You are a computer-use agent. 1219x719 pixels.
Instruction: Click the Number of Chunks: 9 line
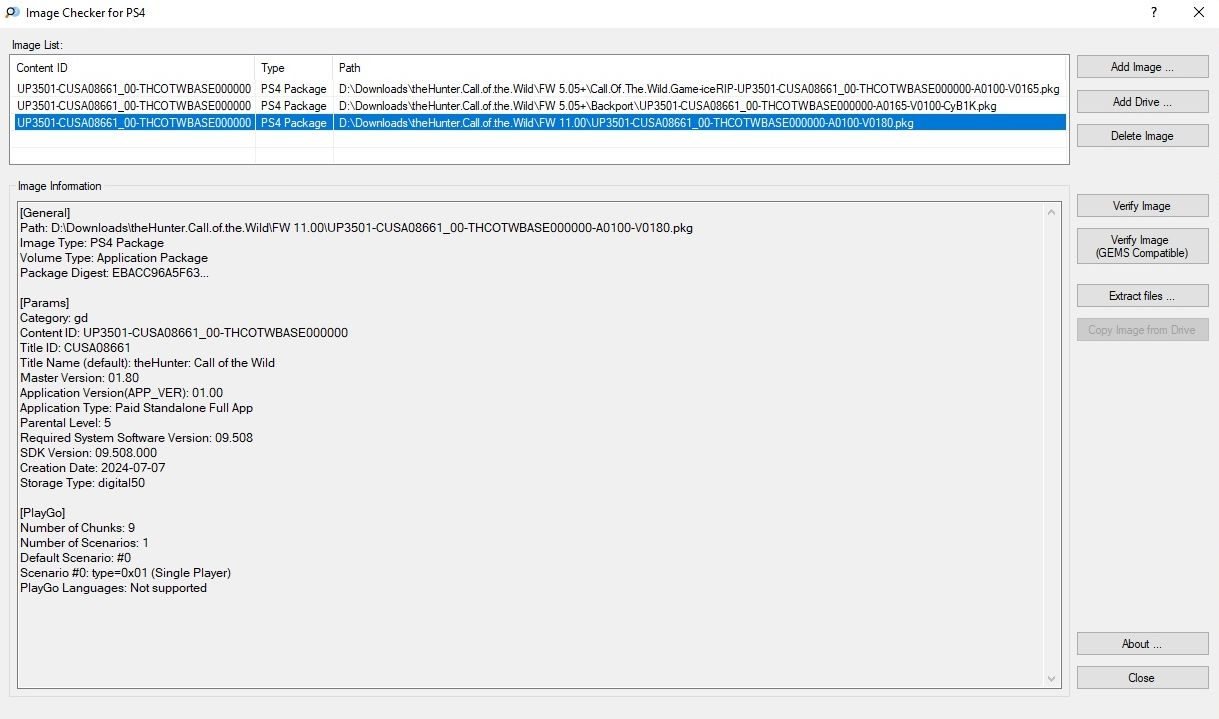coord(77,528)
